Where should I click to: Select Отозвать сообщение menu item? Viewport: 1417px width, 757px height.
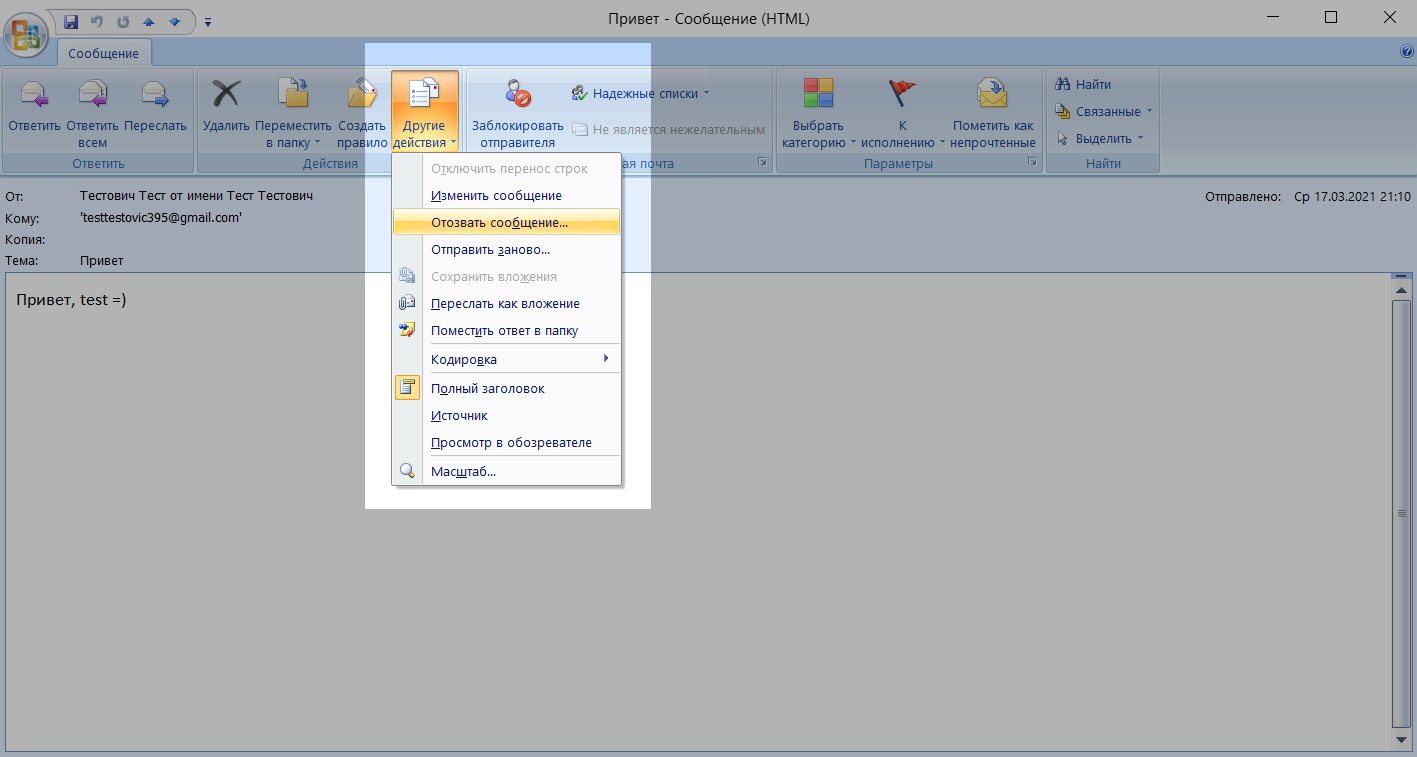click(499, 223)
